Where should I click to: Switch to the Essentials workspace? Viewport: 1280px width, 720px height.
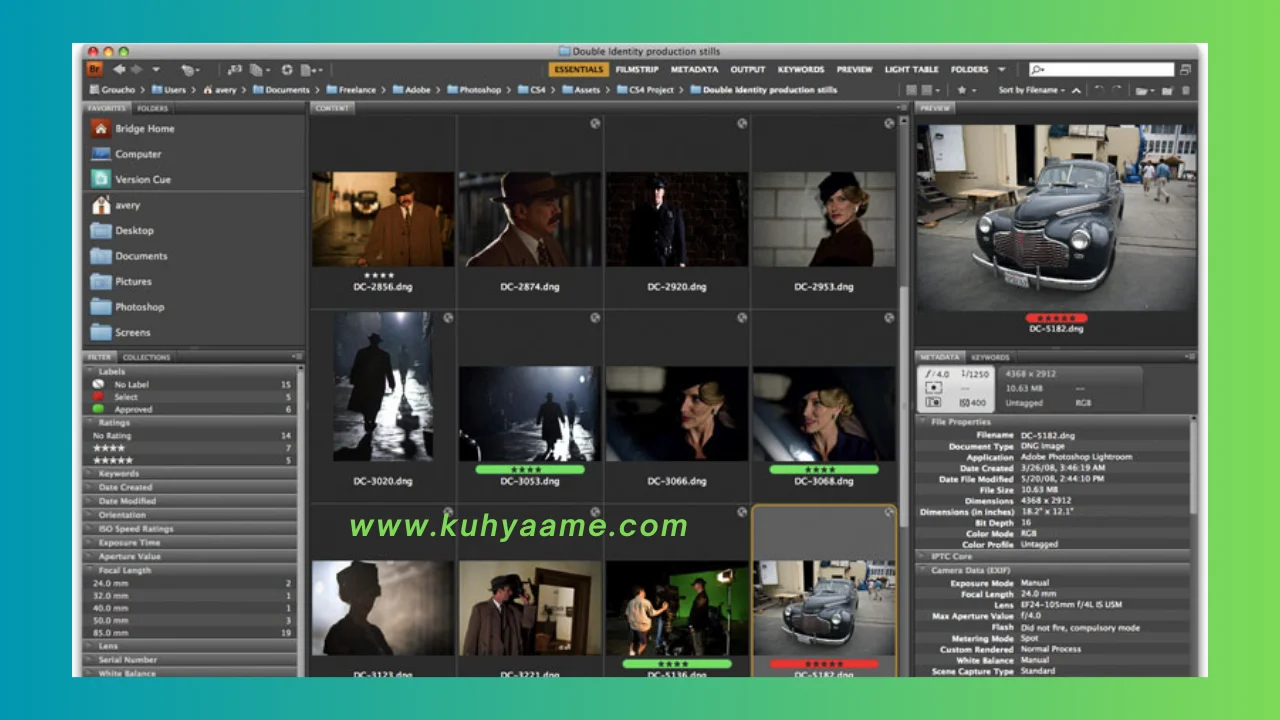[578, 70]
